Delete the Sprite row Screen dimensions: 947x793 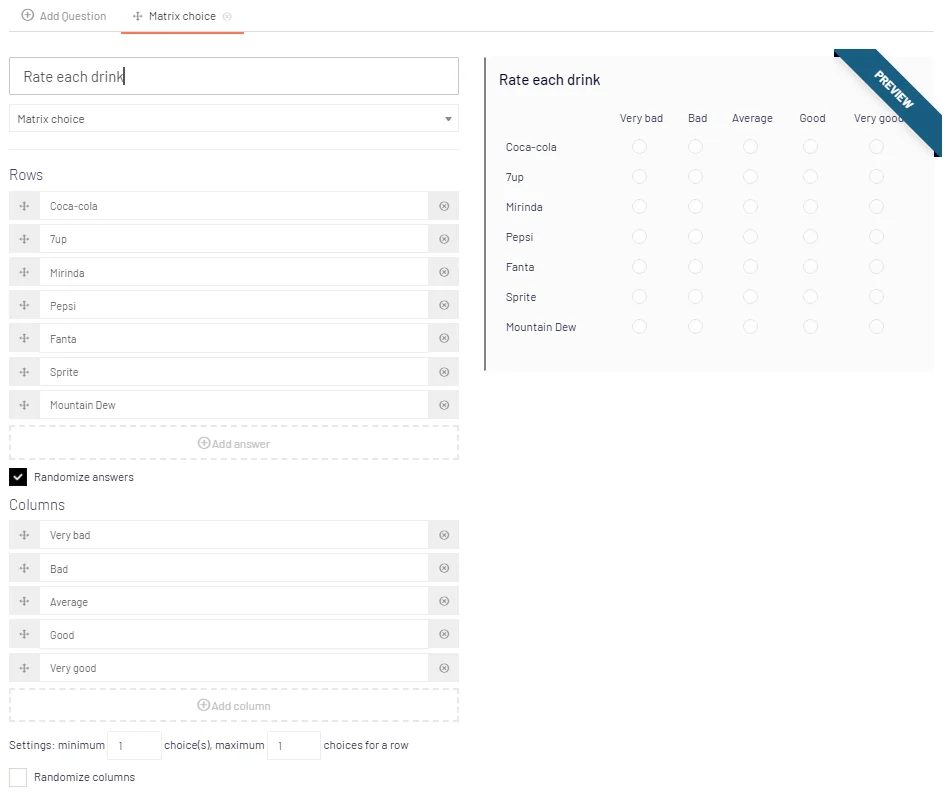(x=444, y=372)
